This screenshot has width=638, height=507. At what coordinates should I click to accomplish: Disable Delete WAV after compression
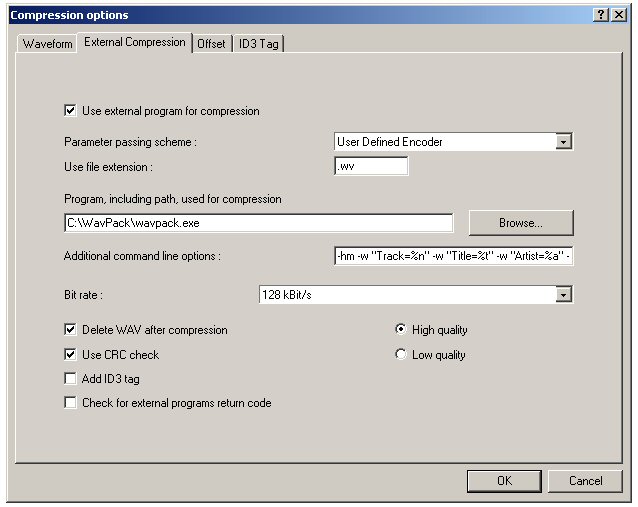[71, 329]
